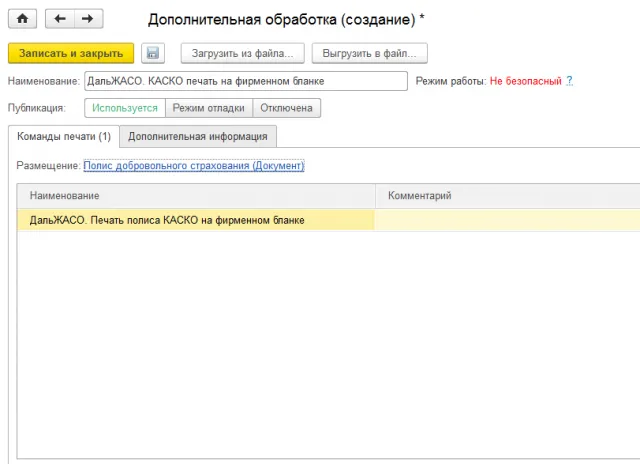Image resolution: width=640 pixels, height=464 pixels.
Task: Sort by the Наименование column header
Action: 196,196
